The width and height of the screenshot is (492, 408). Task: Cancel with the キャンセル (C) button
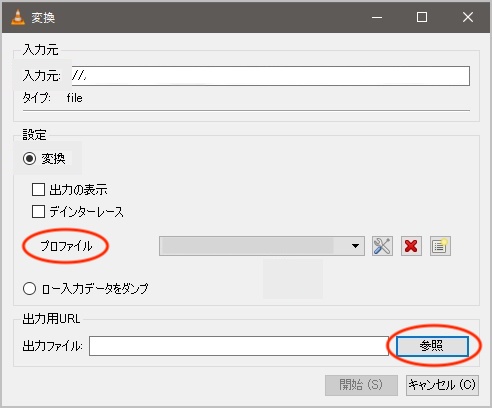[x=442, y=385]
